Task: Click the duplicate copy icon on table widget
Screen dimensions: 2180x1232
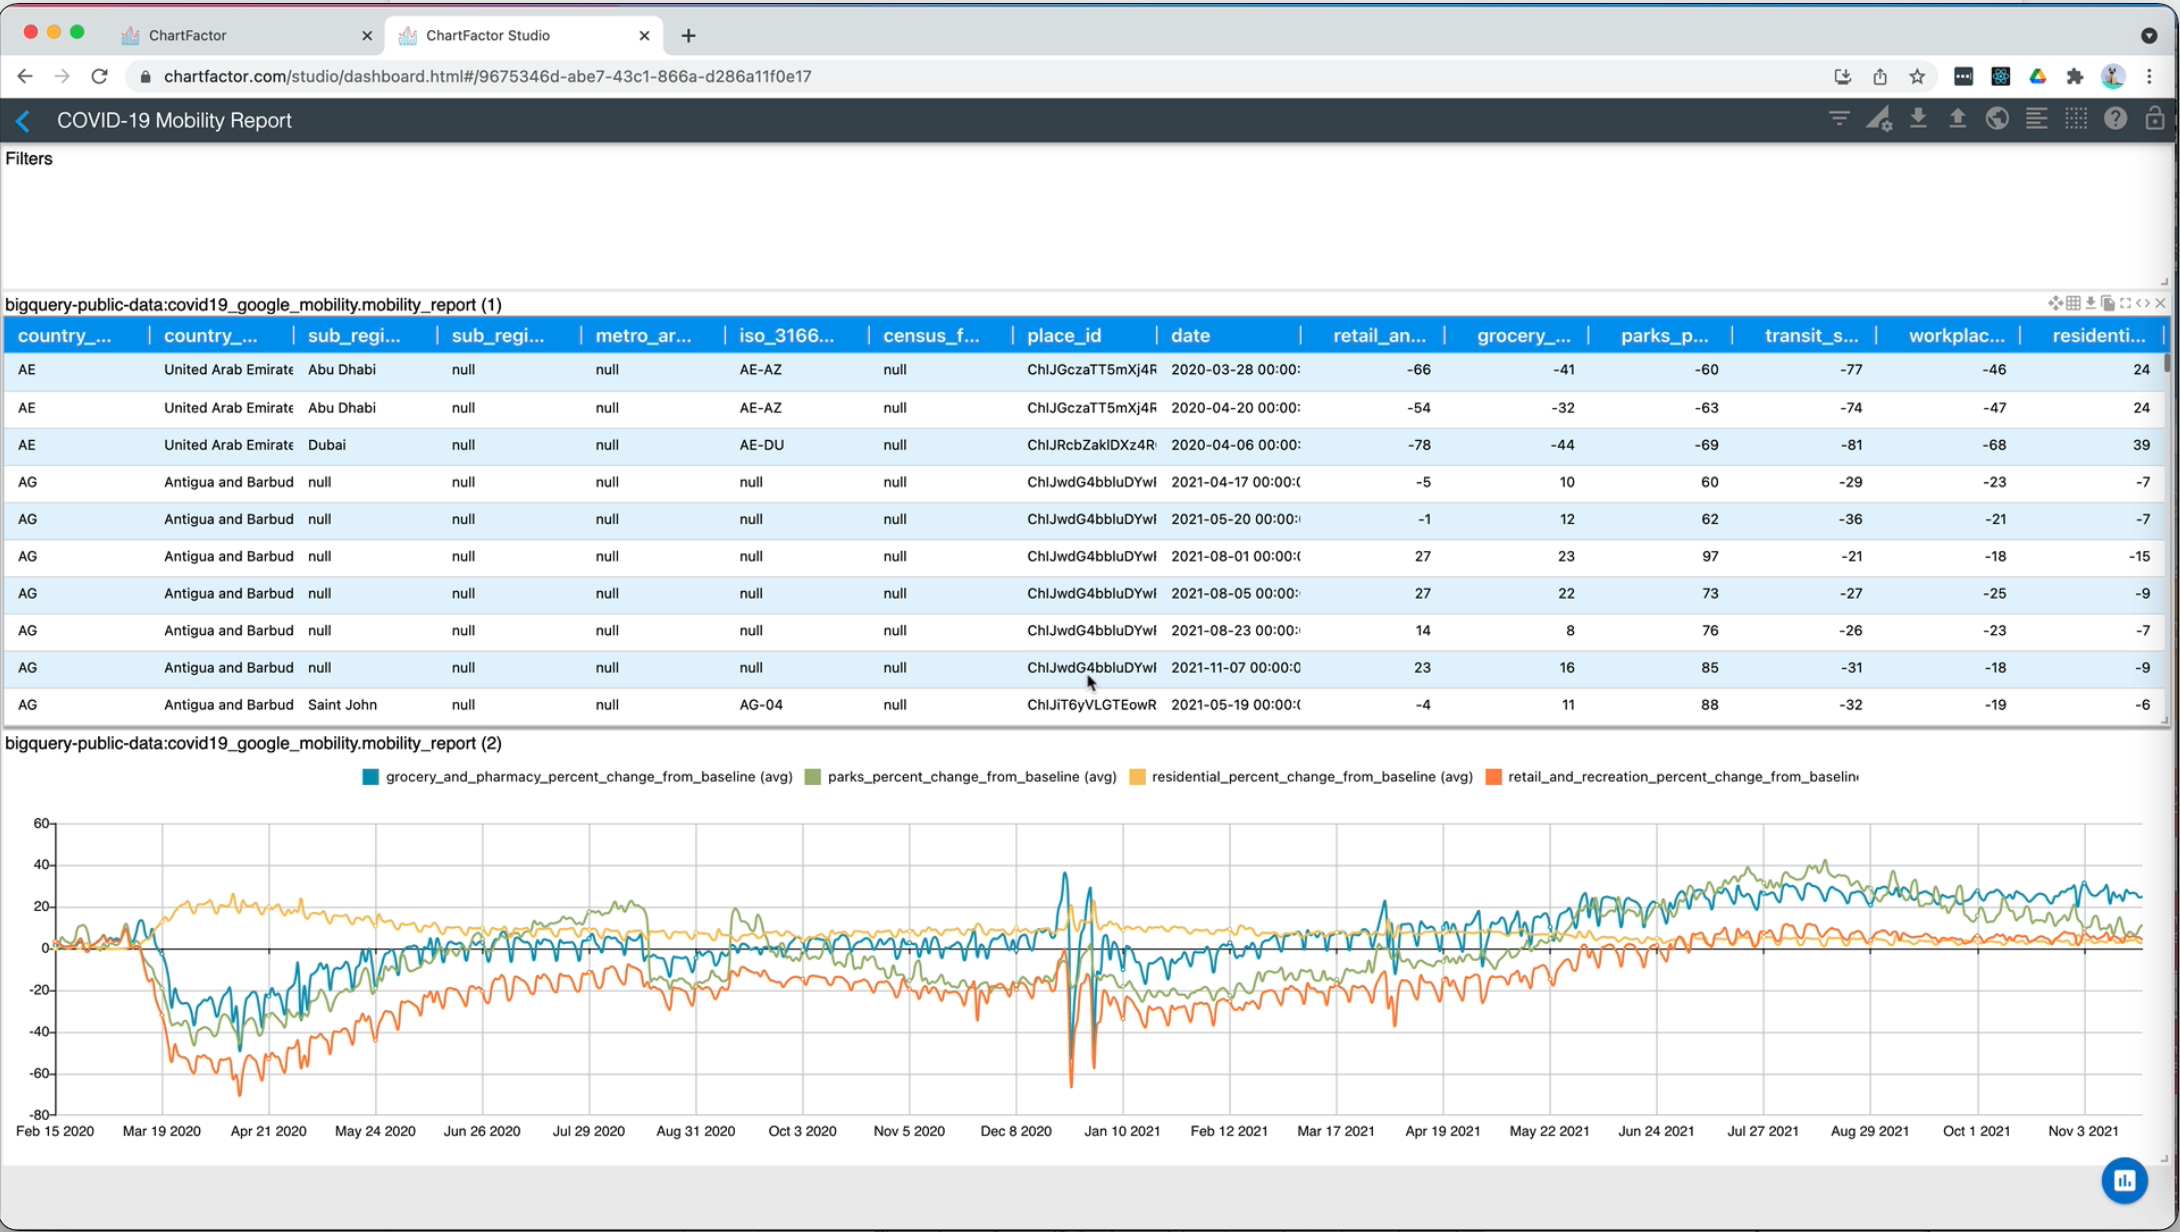Action: (x=2108, y=303)
